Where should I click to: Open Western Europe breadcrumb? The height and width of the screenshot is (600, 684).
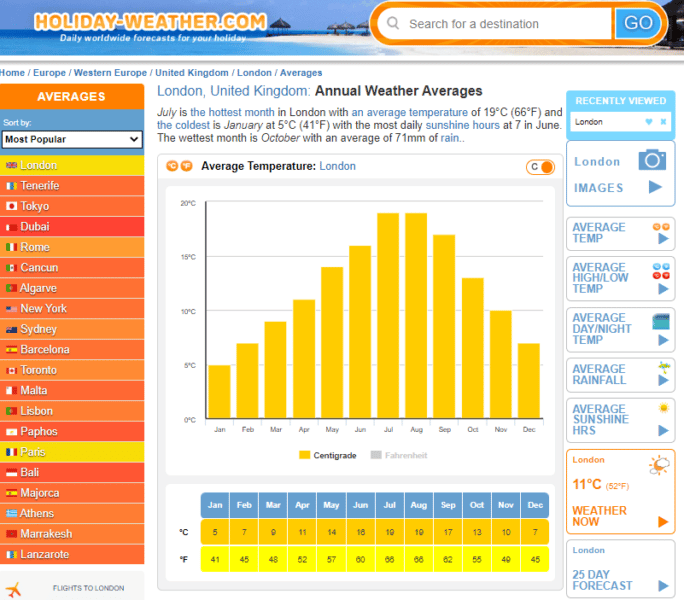110,73
